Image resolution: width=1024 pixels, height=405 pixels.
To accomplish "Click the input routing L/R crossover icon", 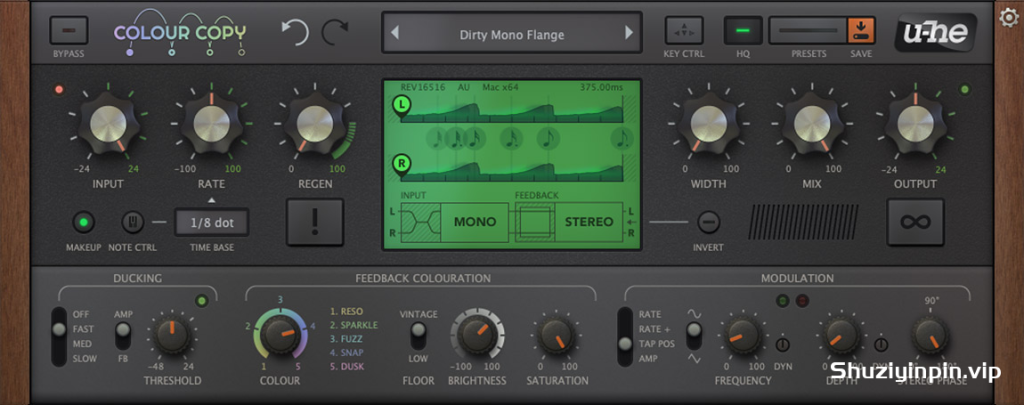I will 421,222.
